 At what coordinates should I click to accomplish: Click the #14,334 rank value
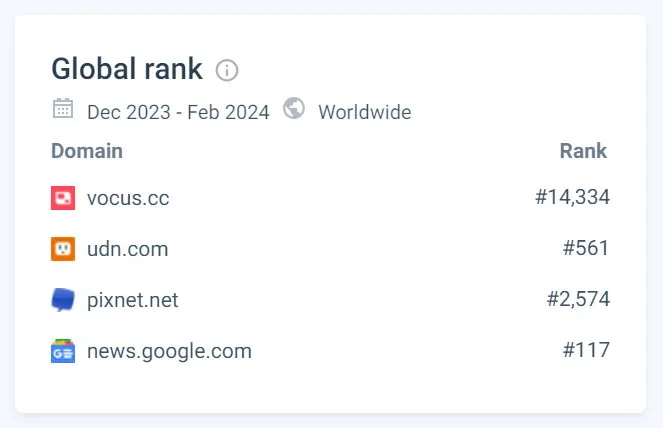pyautogui.click(x=572, y=198)
